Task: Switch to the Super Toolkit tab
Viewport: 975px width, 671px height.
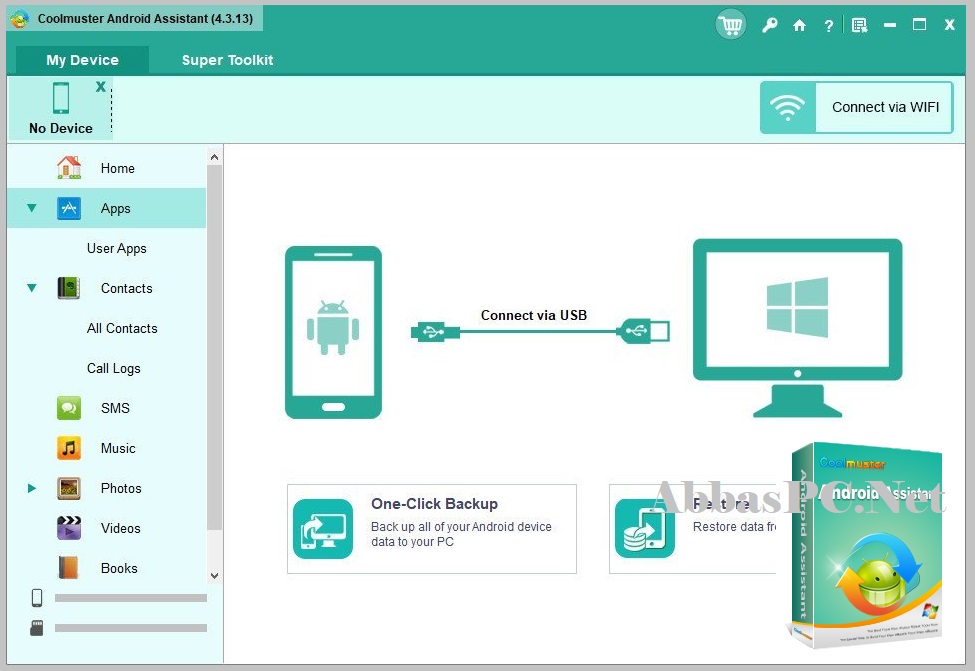Action: (227, 60)
